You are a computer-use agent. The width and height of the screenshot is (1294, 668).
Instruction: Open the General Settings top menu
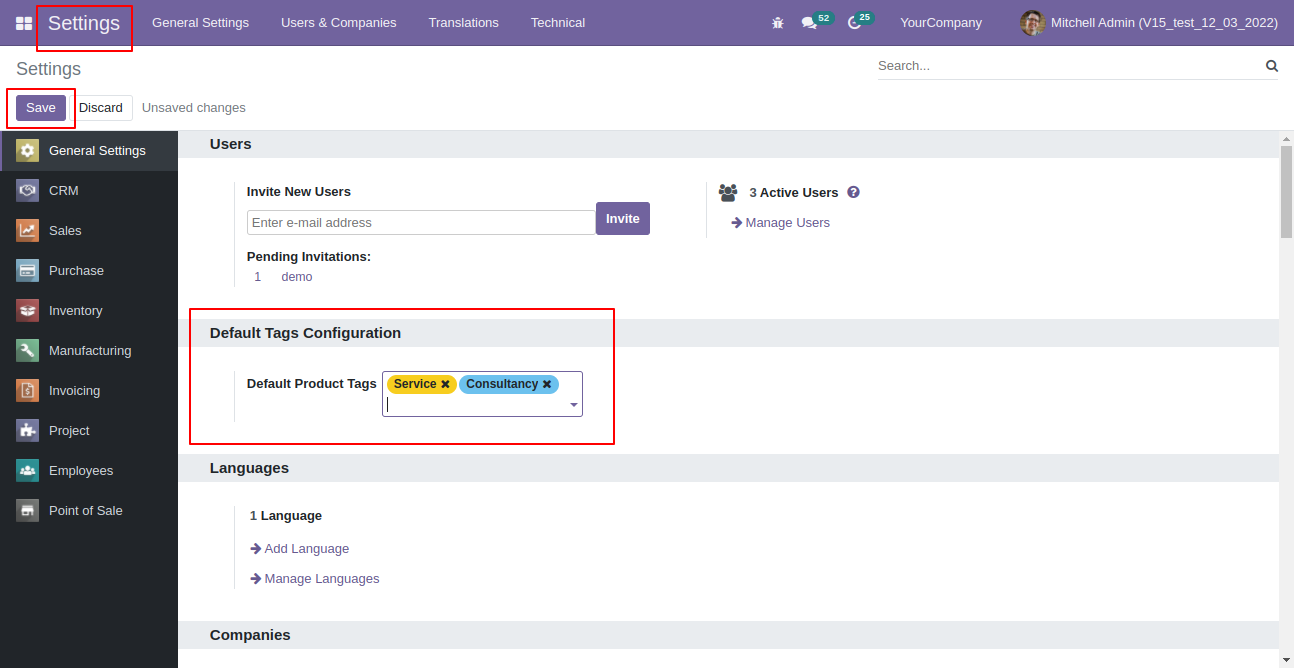click(x=200, y=22)
